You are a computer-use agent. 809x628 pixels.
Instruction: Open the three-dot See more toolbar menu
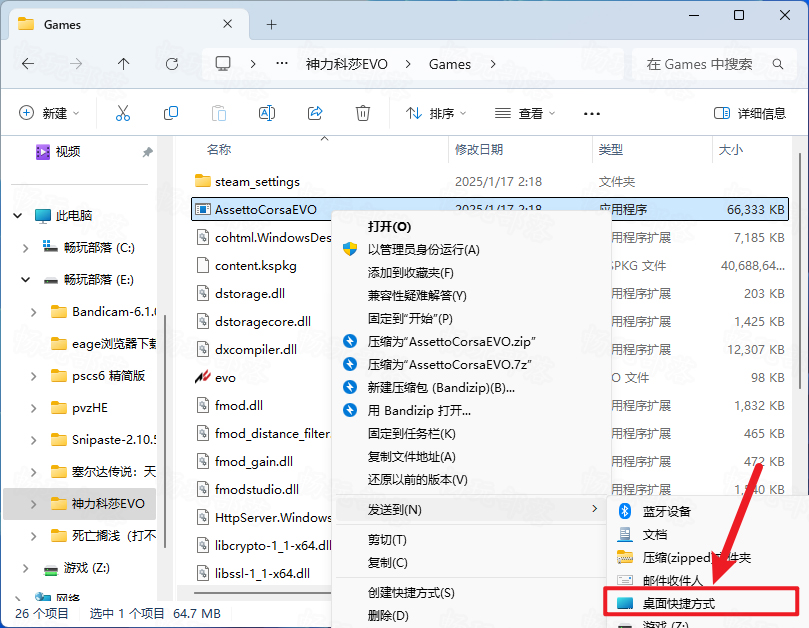point(592,114)
